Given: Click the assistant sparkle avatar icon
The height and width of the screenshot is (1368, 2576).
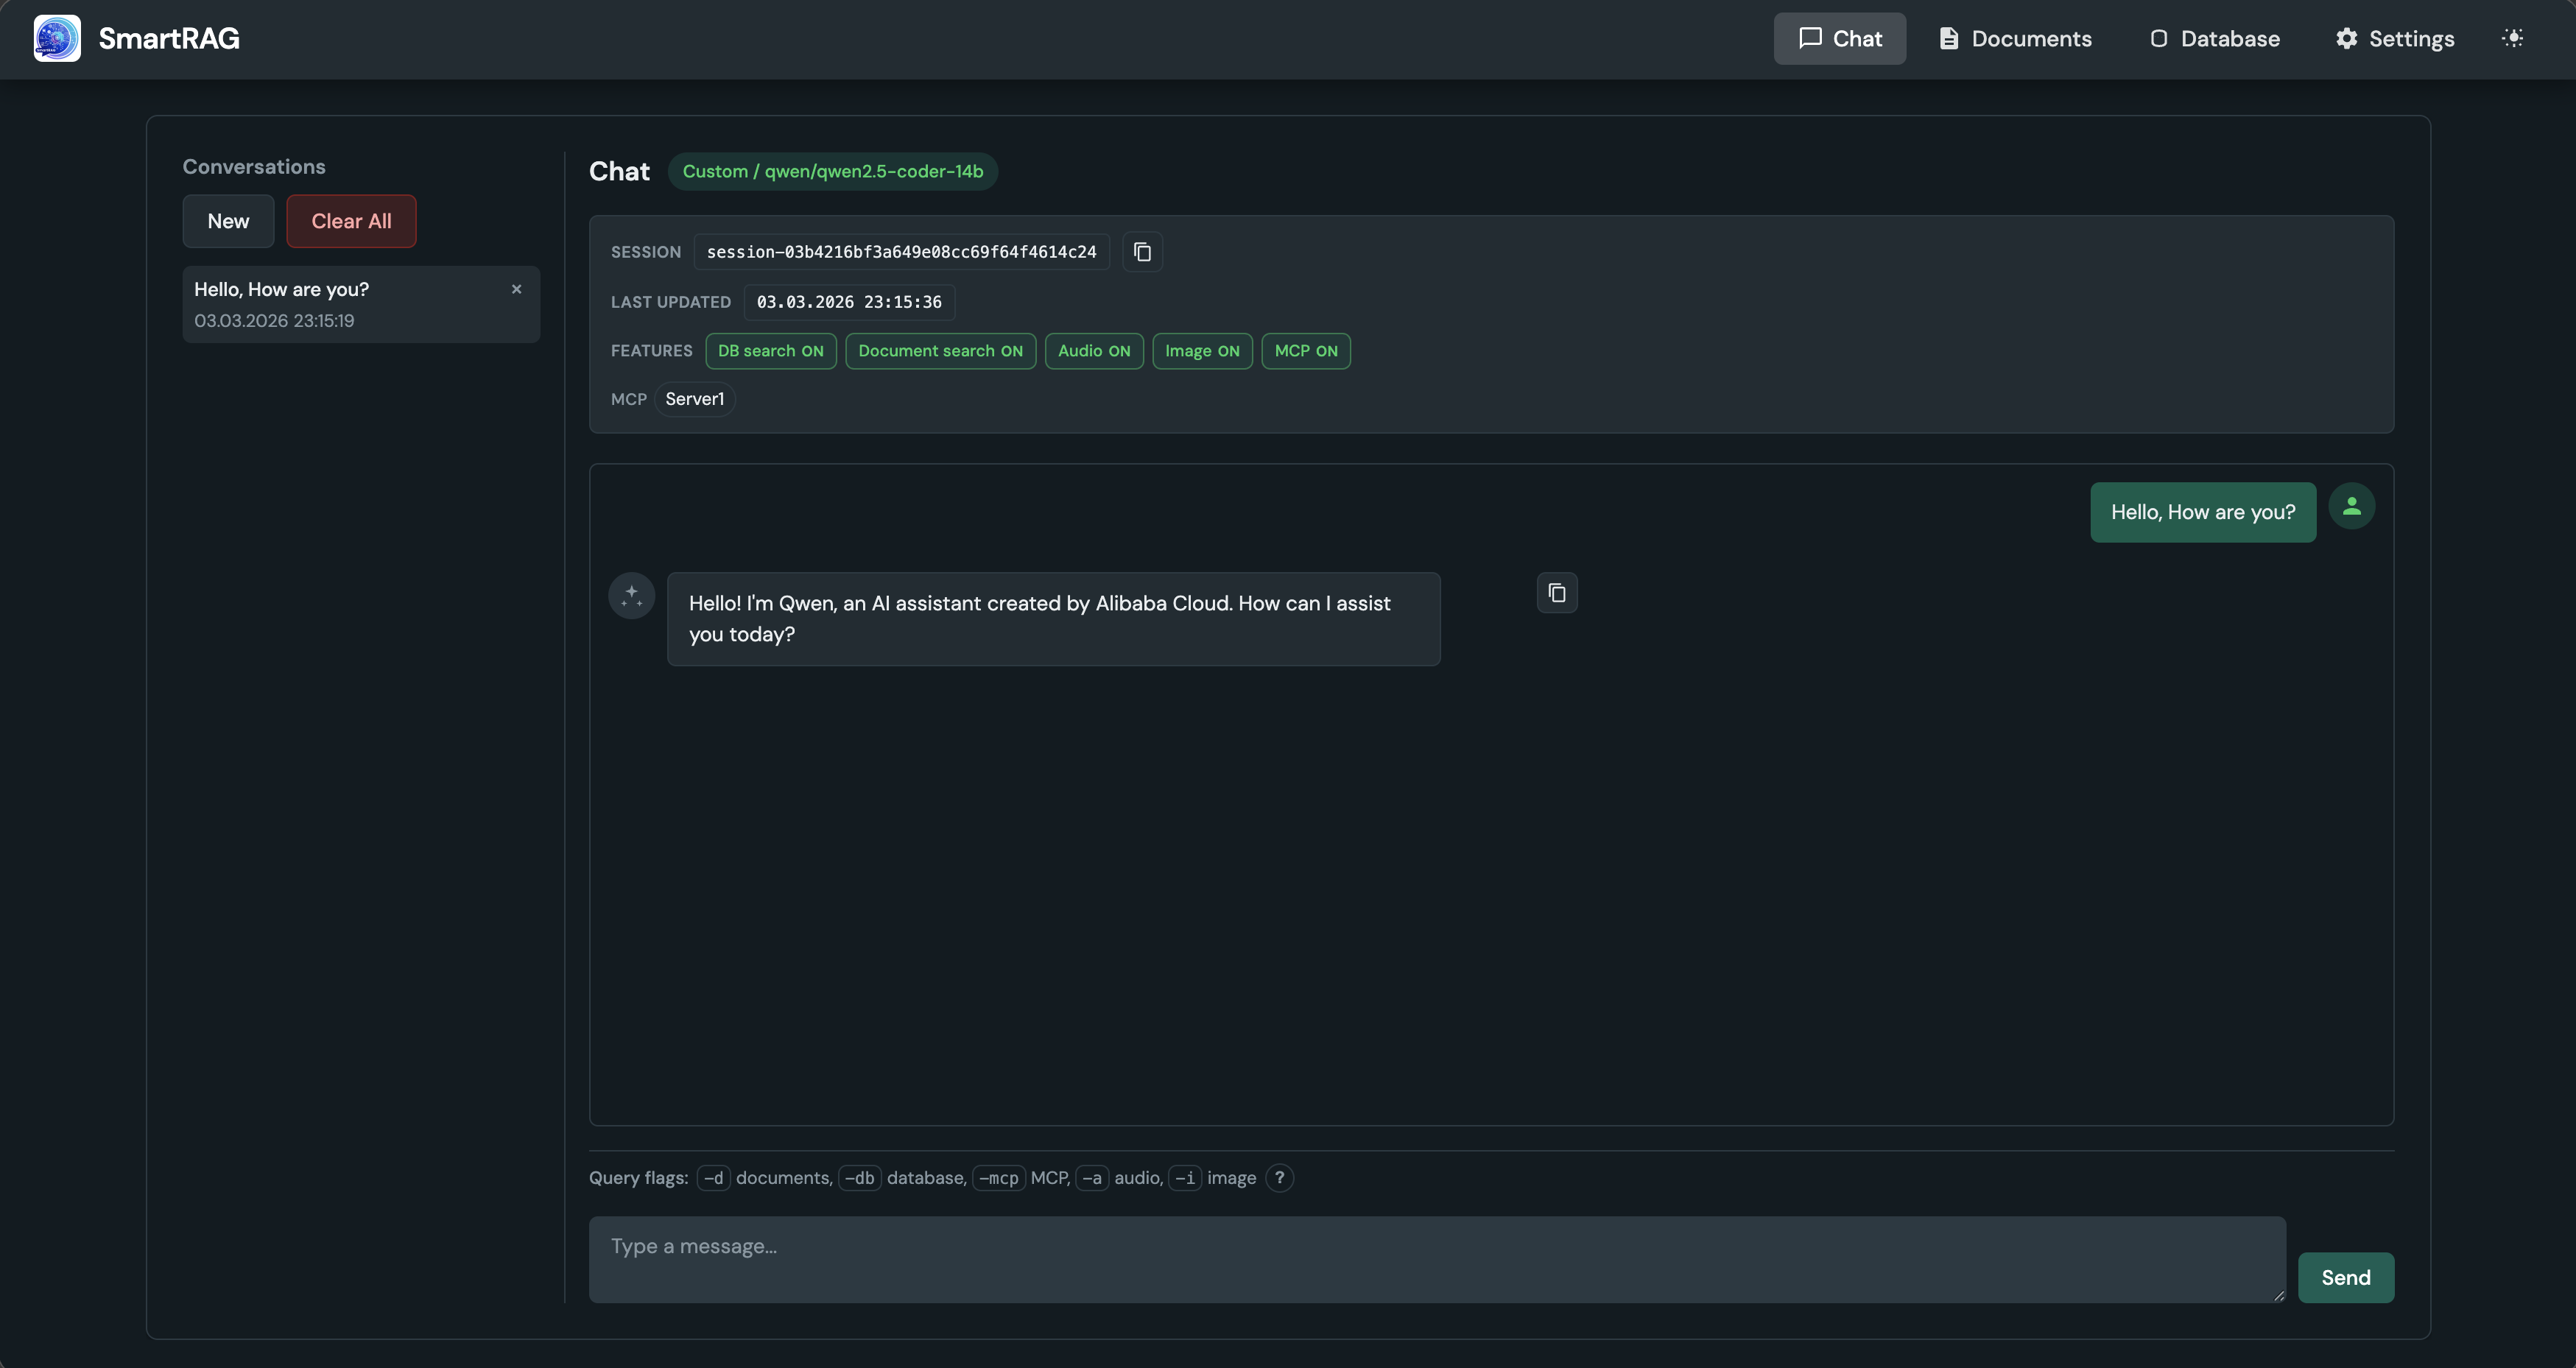Looking at the screenshot, I should 631,596.
